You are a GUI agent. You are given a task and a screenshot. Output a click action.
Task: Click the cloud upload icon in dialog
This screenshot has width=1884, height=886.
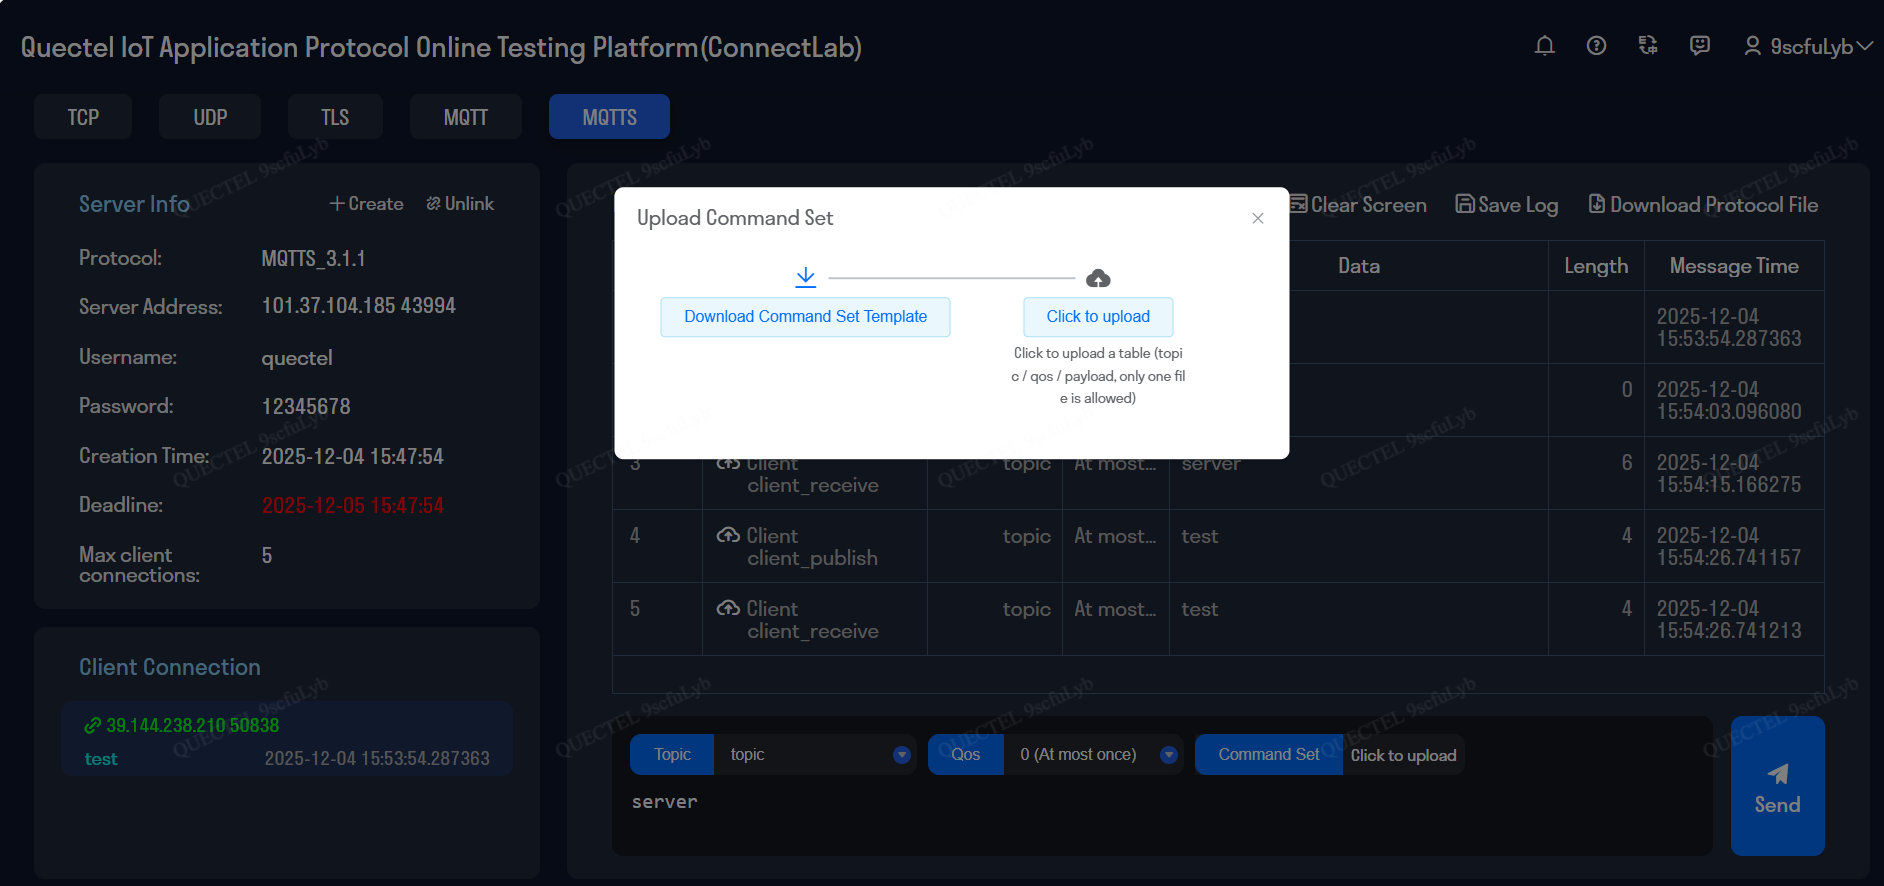[x=1098, y=278]
